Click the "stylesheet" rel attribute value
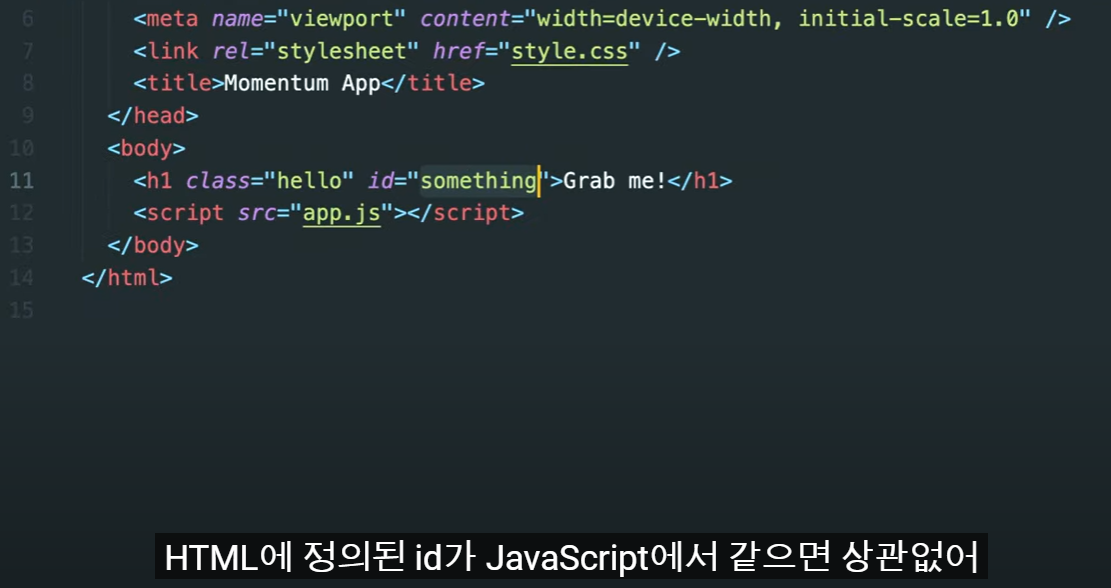The height and width of the screenshot is (588, 1111). coord(342,52)
